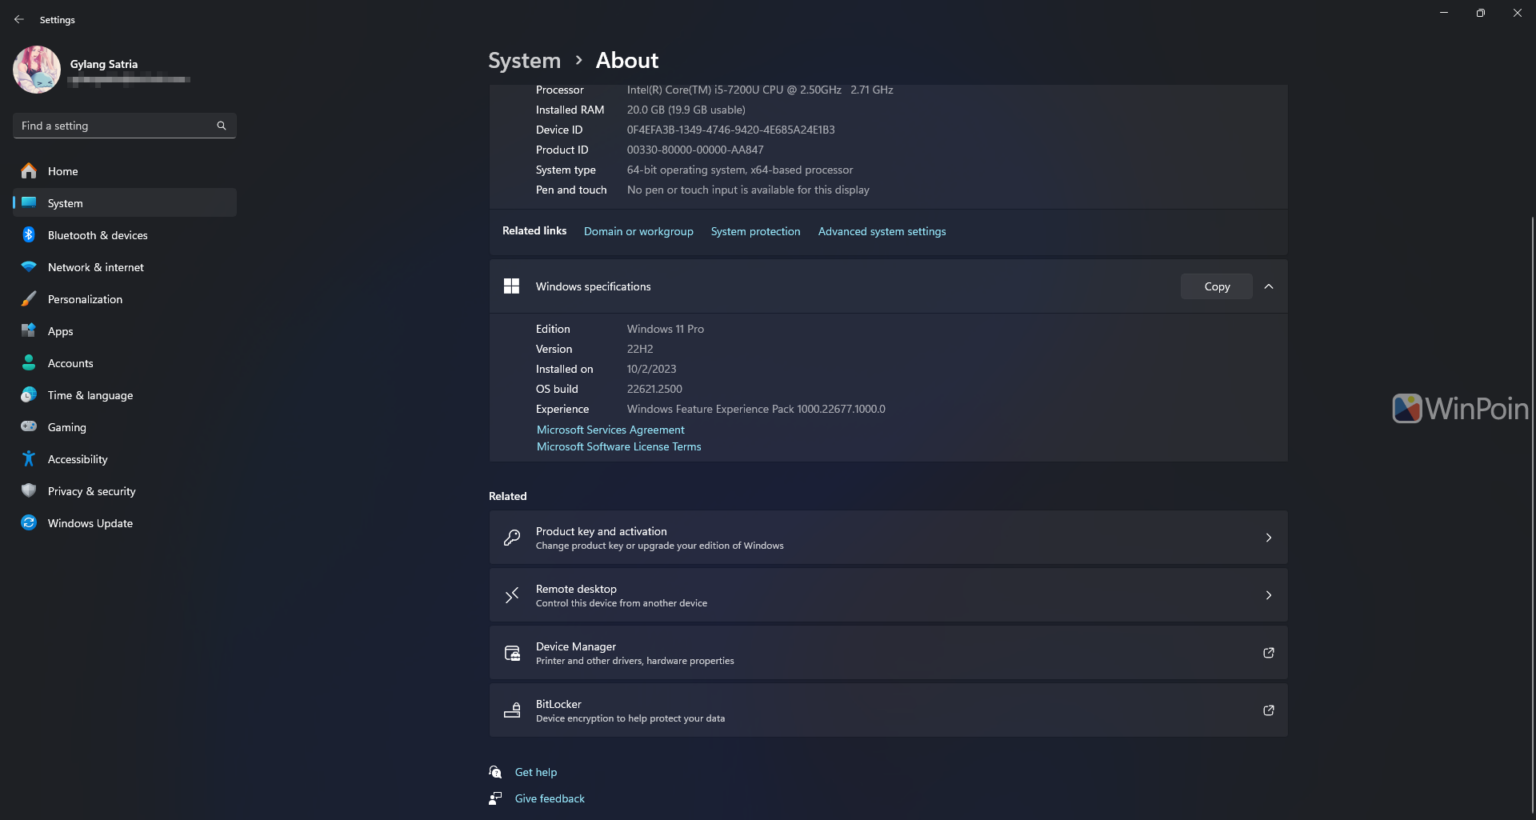Open the Product key and activation page
The height and width of the screenshot is (820, 1536).
(x=888, y=537)
